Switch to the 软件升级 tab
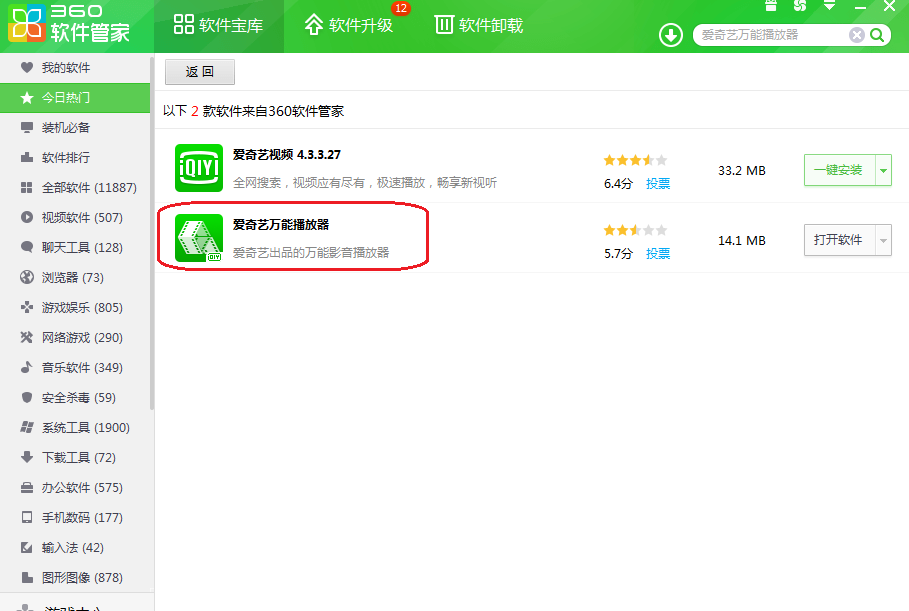 [x=349, y=26]
